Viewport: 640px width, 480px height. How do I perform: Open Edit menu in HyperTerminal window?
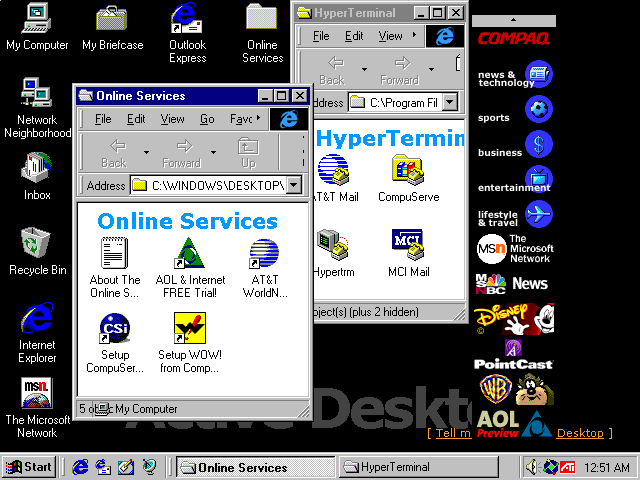354,36
